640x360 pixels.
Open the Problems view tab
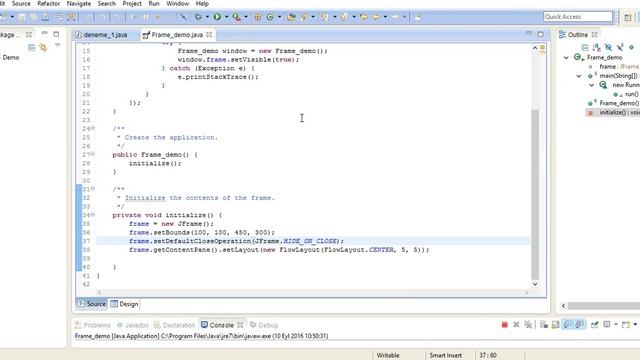(93, 325)
